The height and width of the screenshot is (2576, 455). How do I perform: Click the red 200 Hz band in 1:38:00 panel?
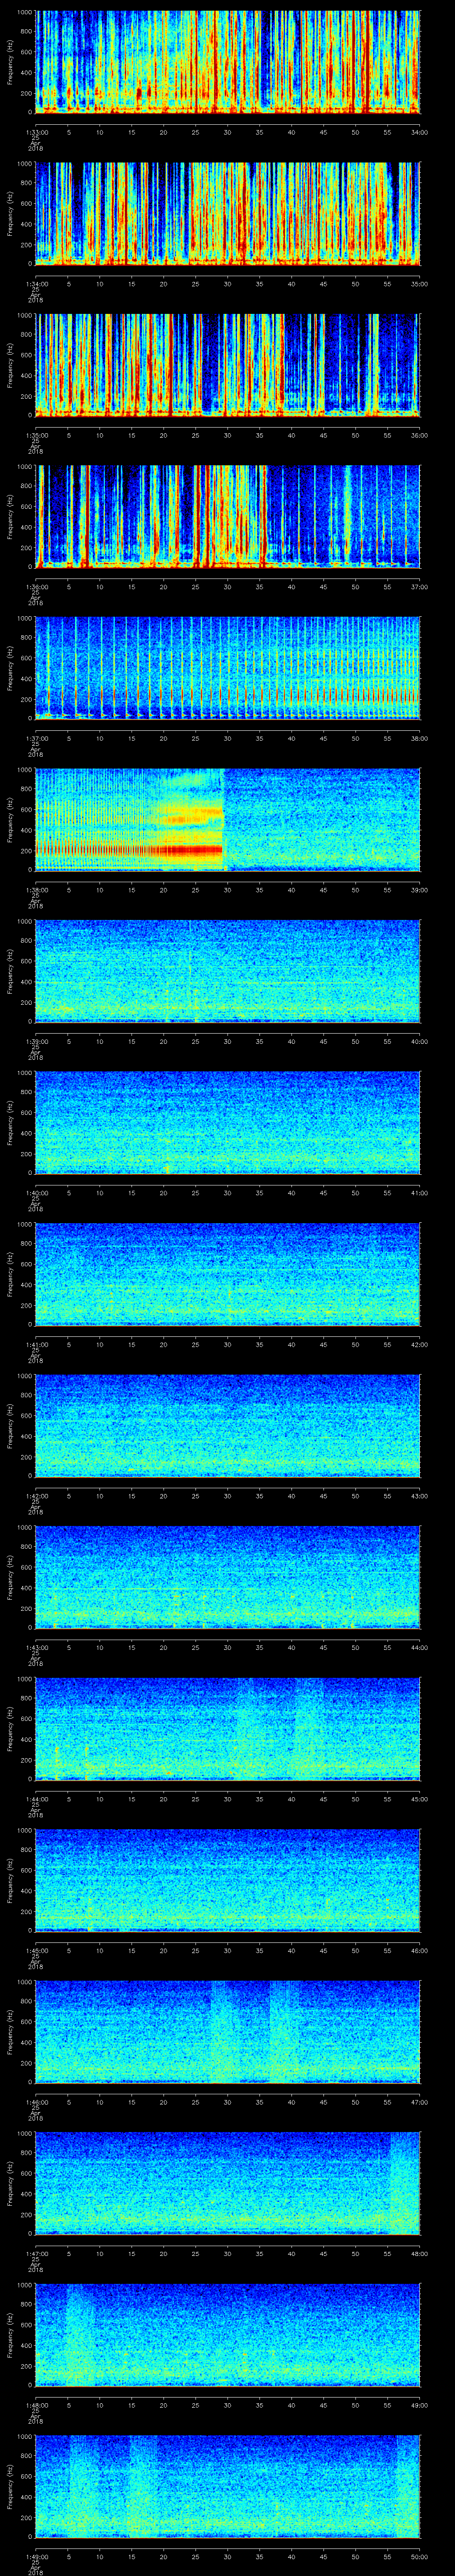pos(130,850)
